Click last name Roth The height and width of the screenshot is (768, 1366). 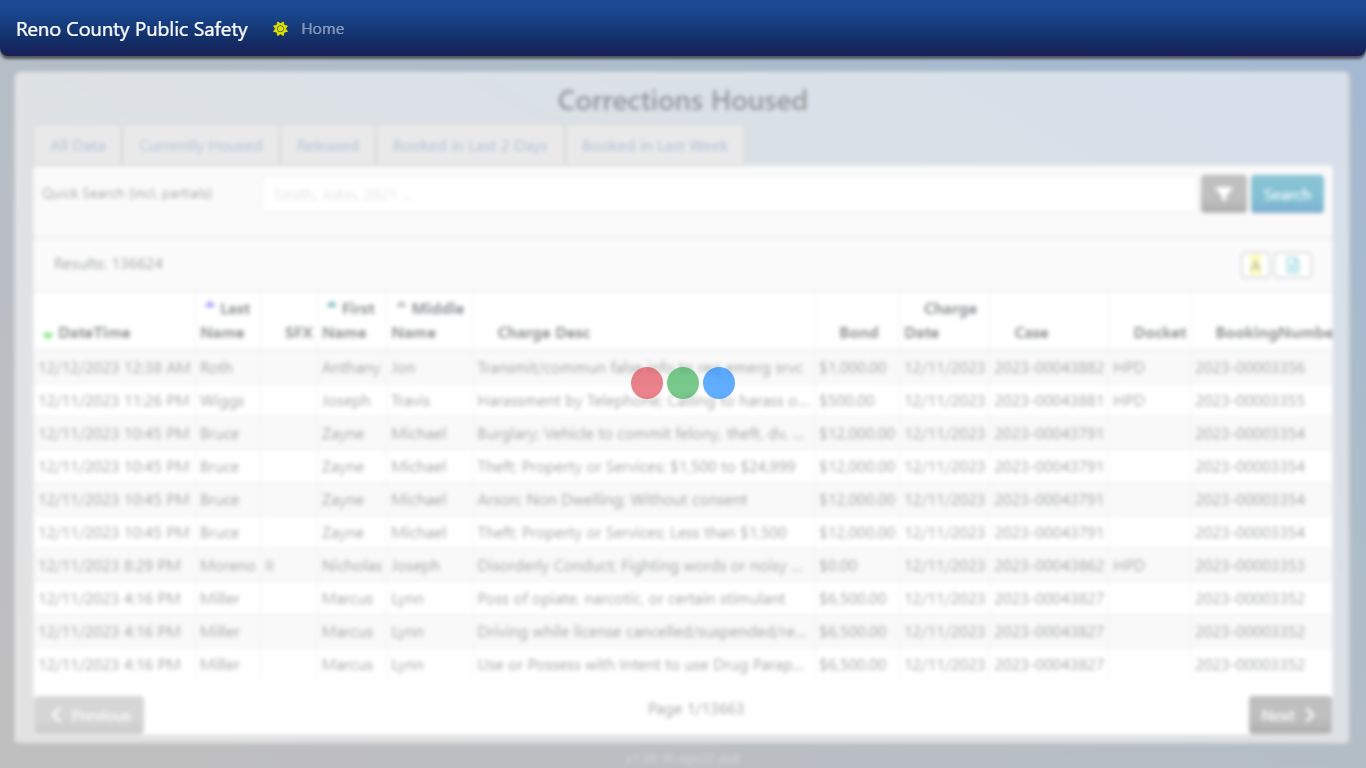point(216,368)
